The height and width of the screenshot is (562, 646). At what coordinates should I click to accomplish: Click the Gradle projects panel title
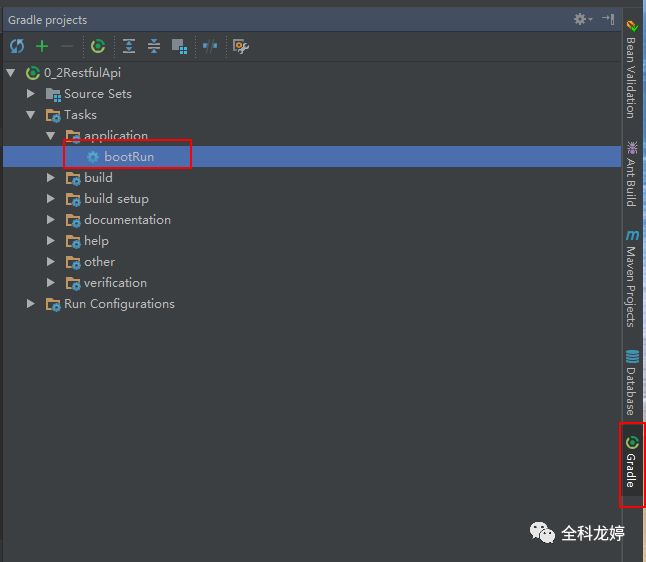[47, 20]
